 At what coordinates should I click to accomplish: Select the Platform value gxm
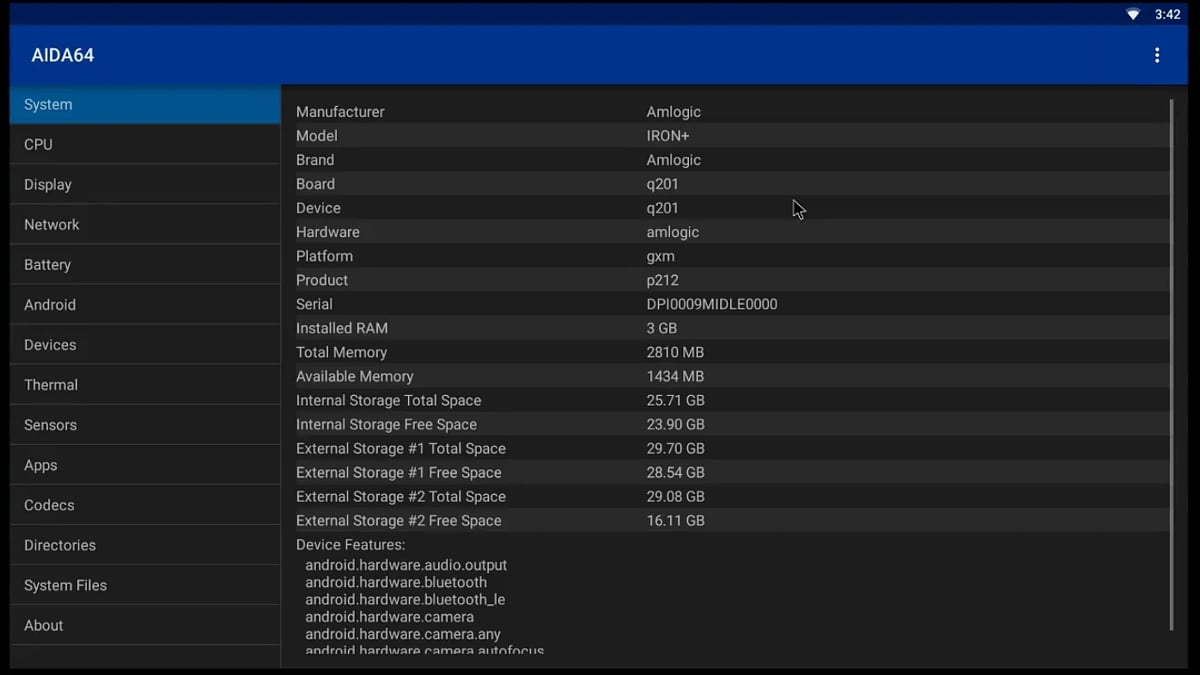(x=661, y=256)
